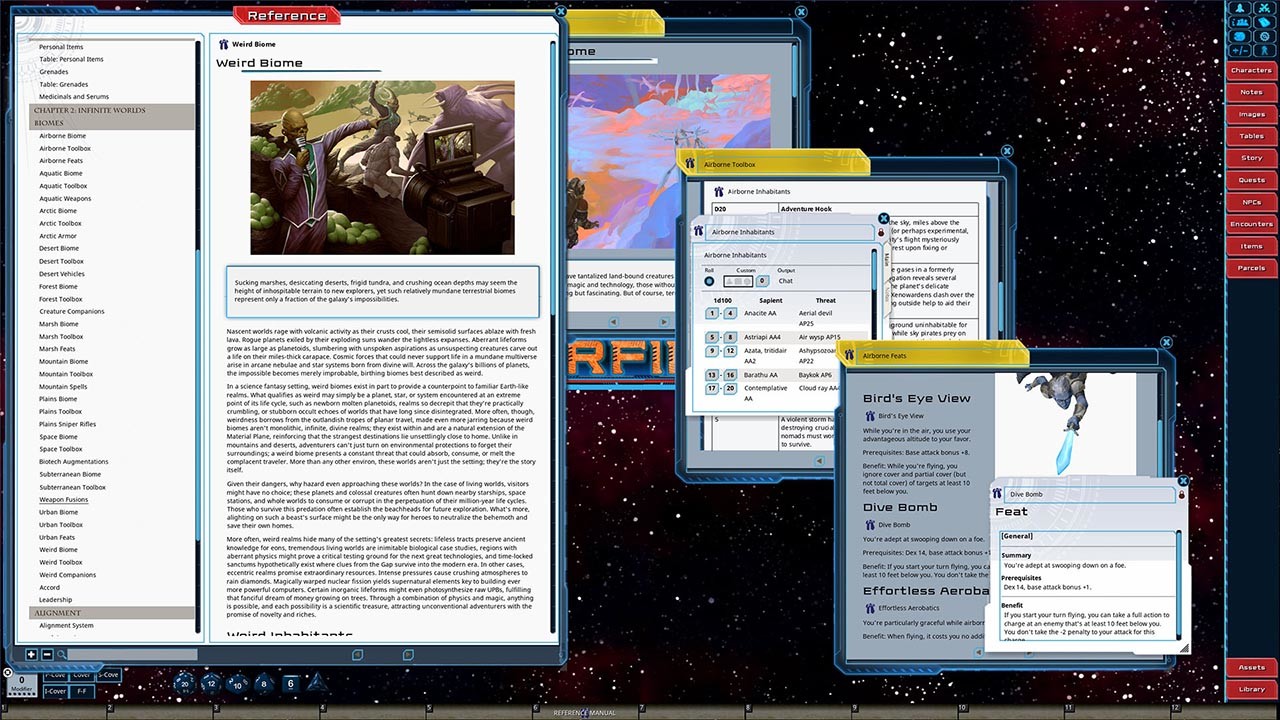This screenshot has width=1280, height=720.
Task: Unlock the Airborne Inhabitants window padlock
Action: tap(880, 231)
